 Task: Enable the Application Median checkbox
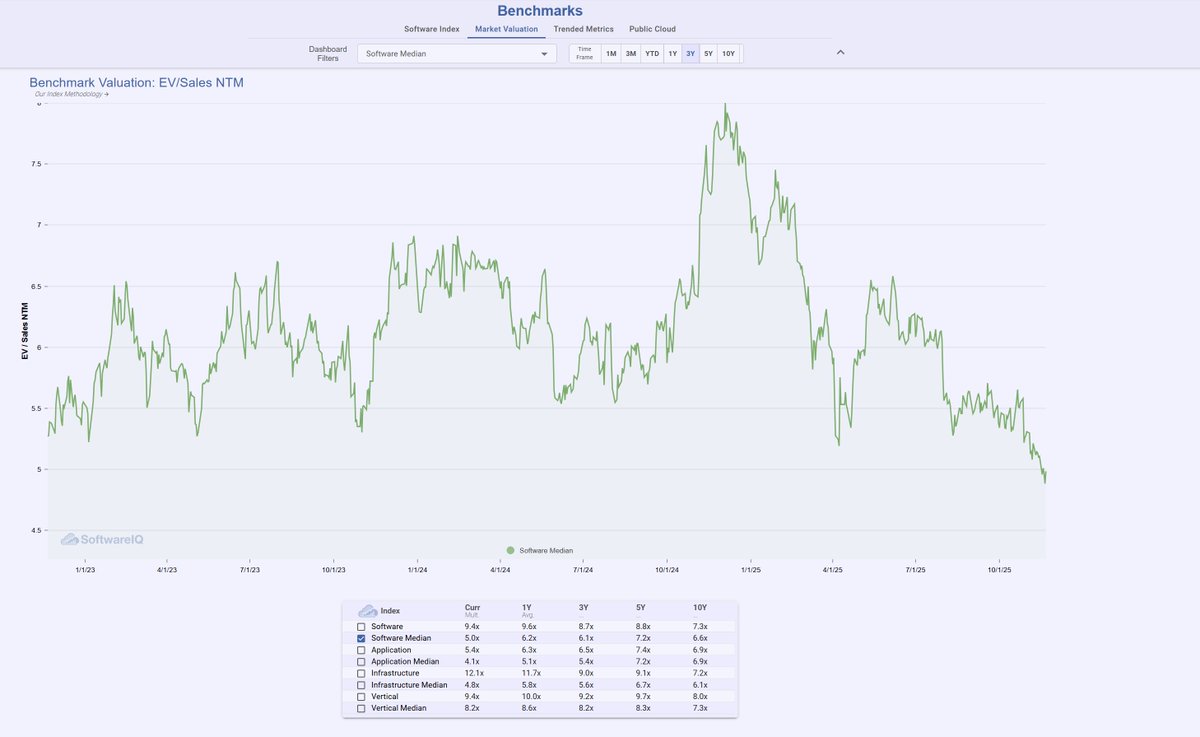(x=360, y=661)
